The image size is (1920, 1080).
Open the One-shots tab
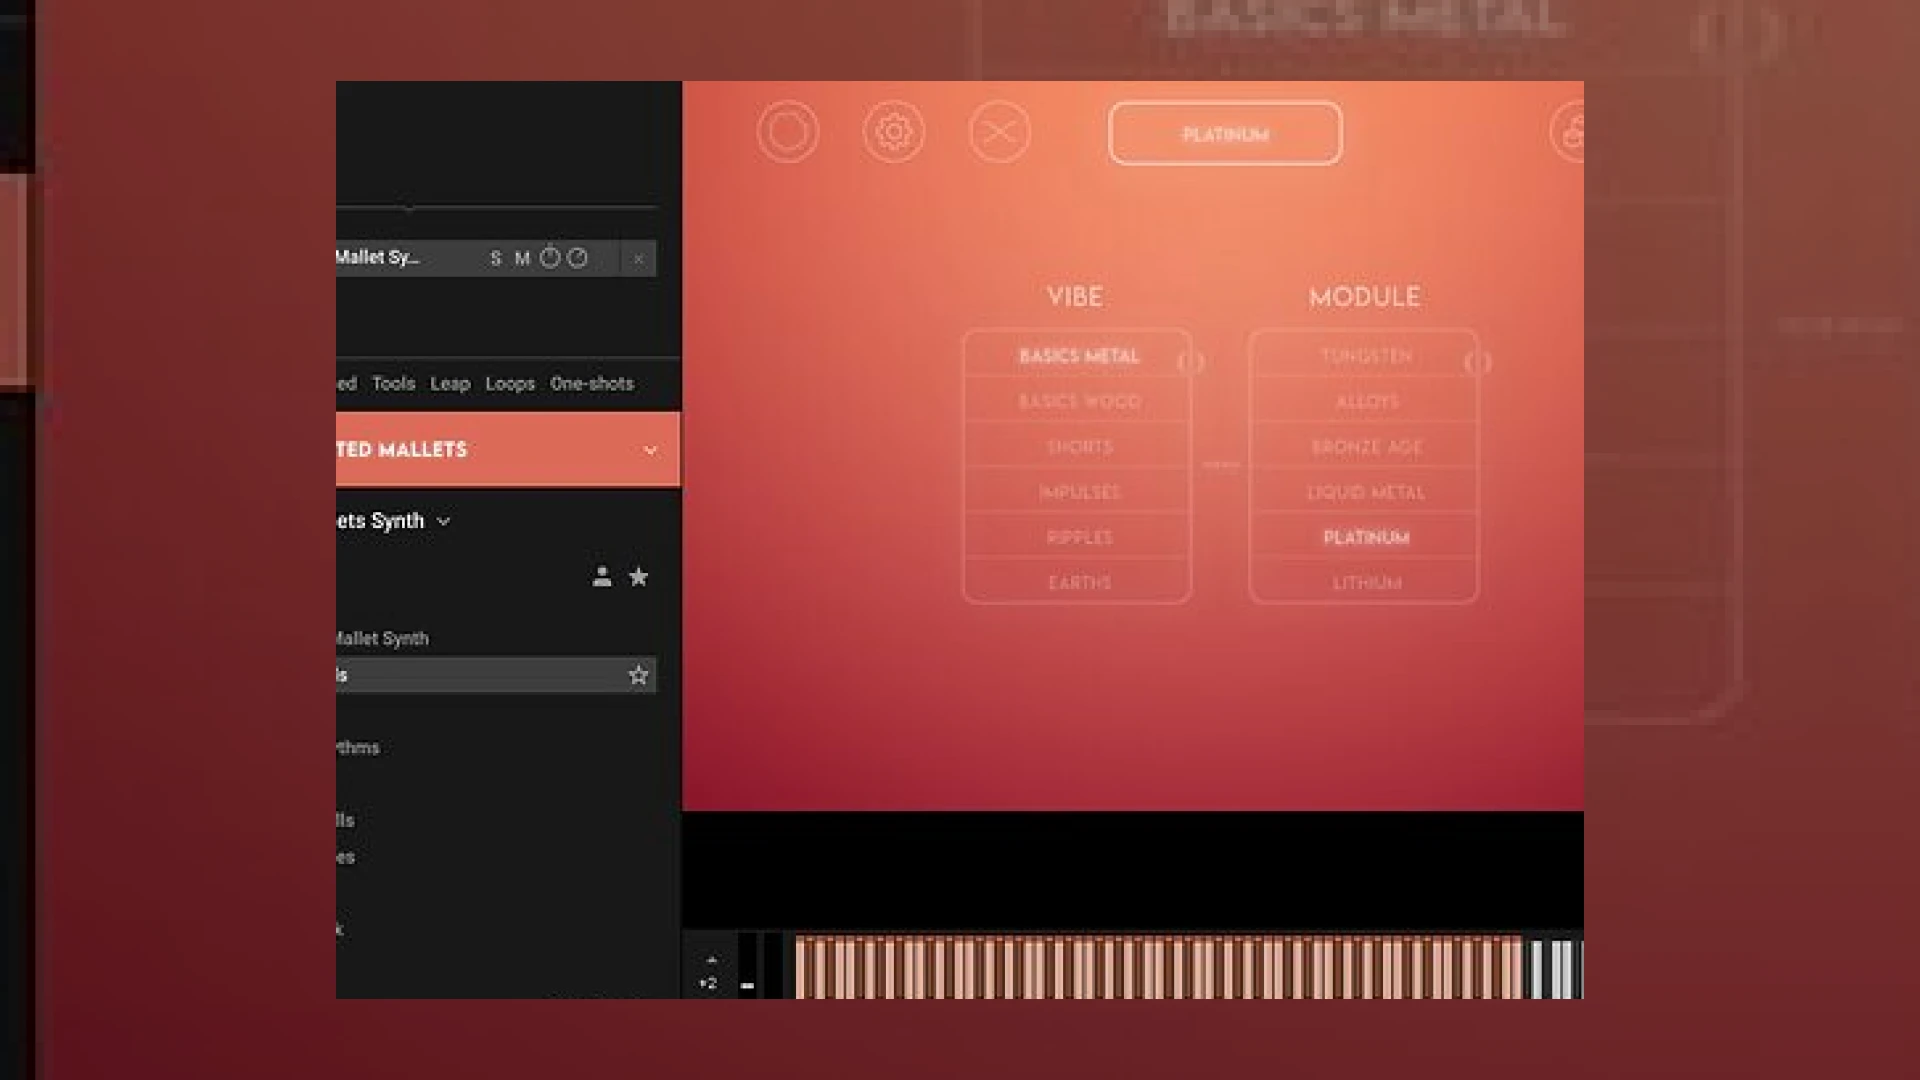click(x=592, y=383)
